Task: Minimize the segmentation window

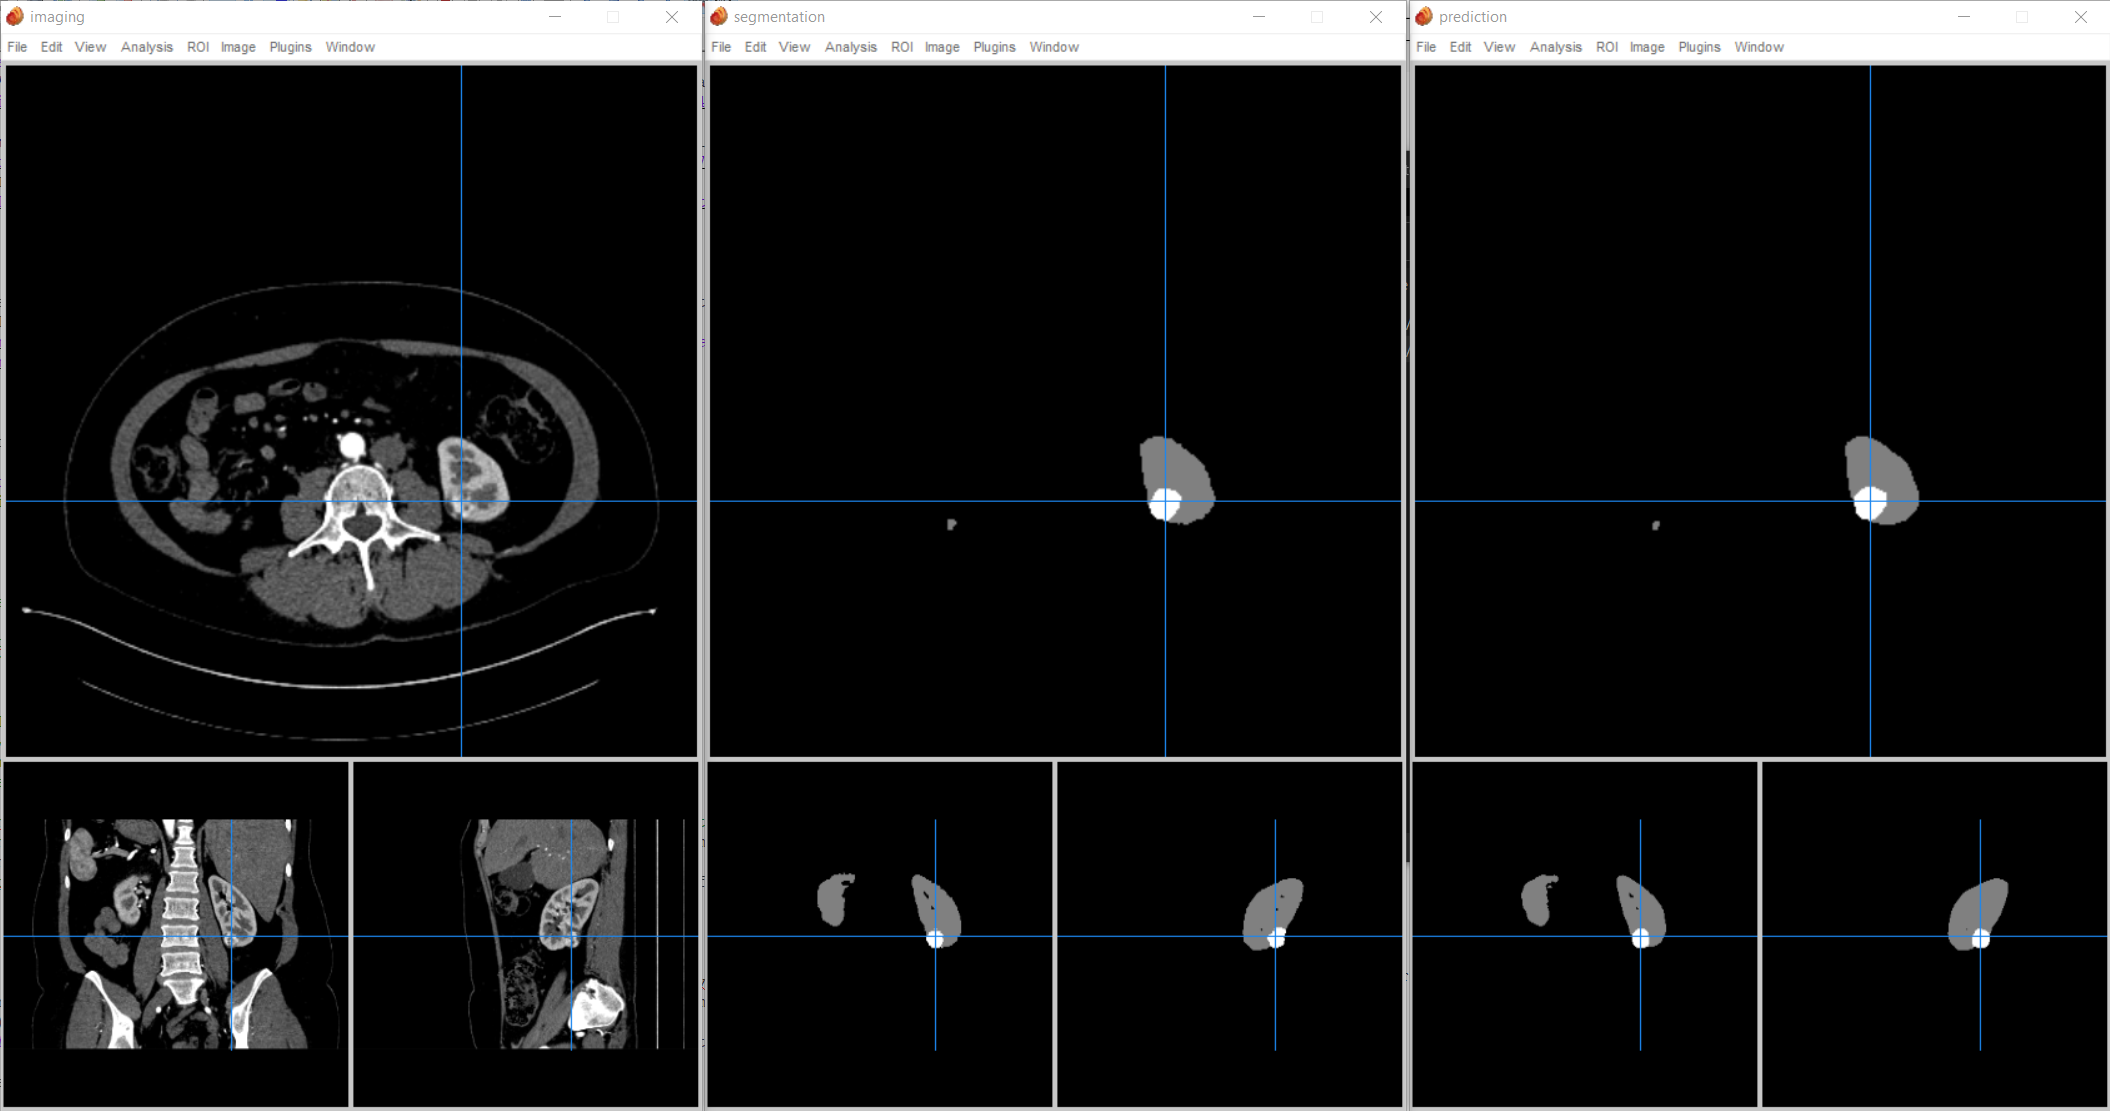Action: pos(1259,17)
